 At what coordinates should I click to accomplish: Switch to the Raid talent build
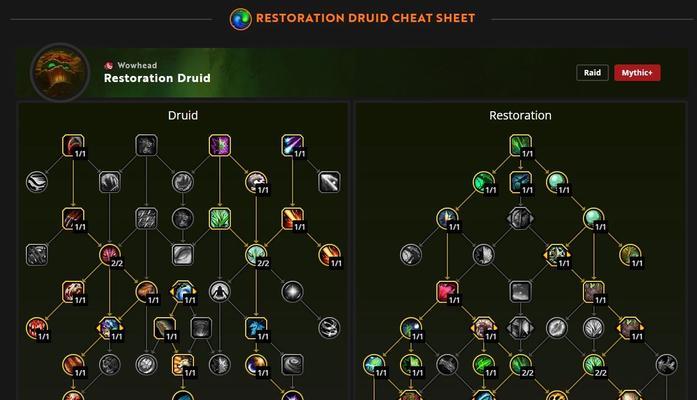(x=592, y=73)
